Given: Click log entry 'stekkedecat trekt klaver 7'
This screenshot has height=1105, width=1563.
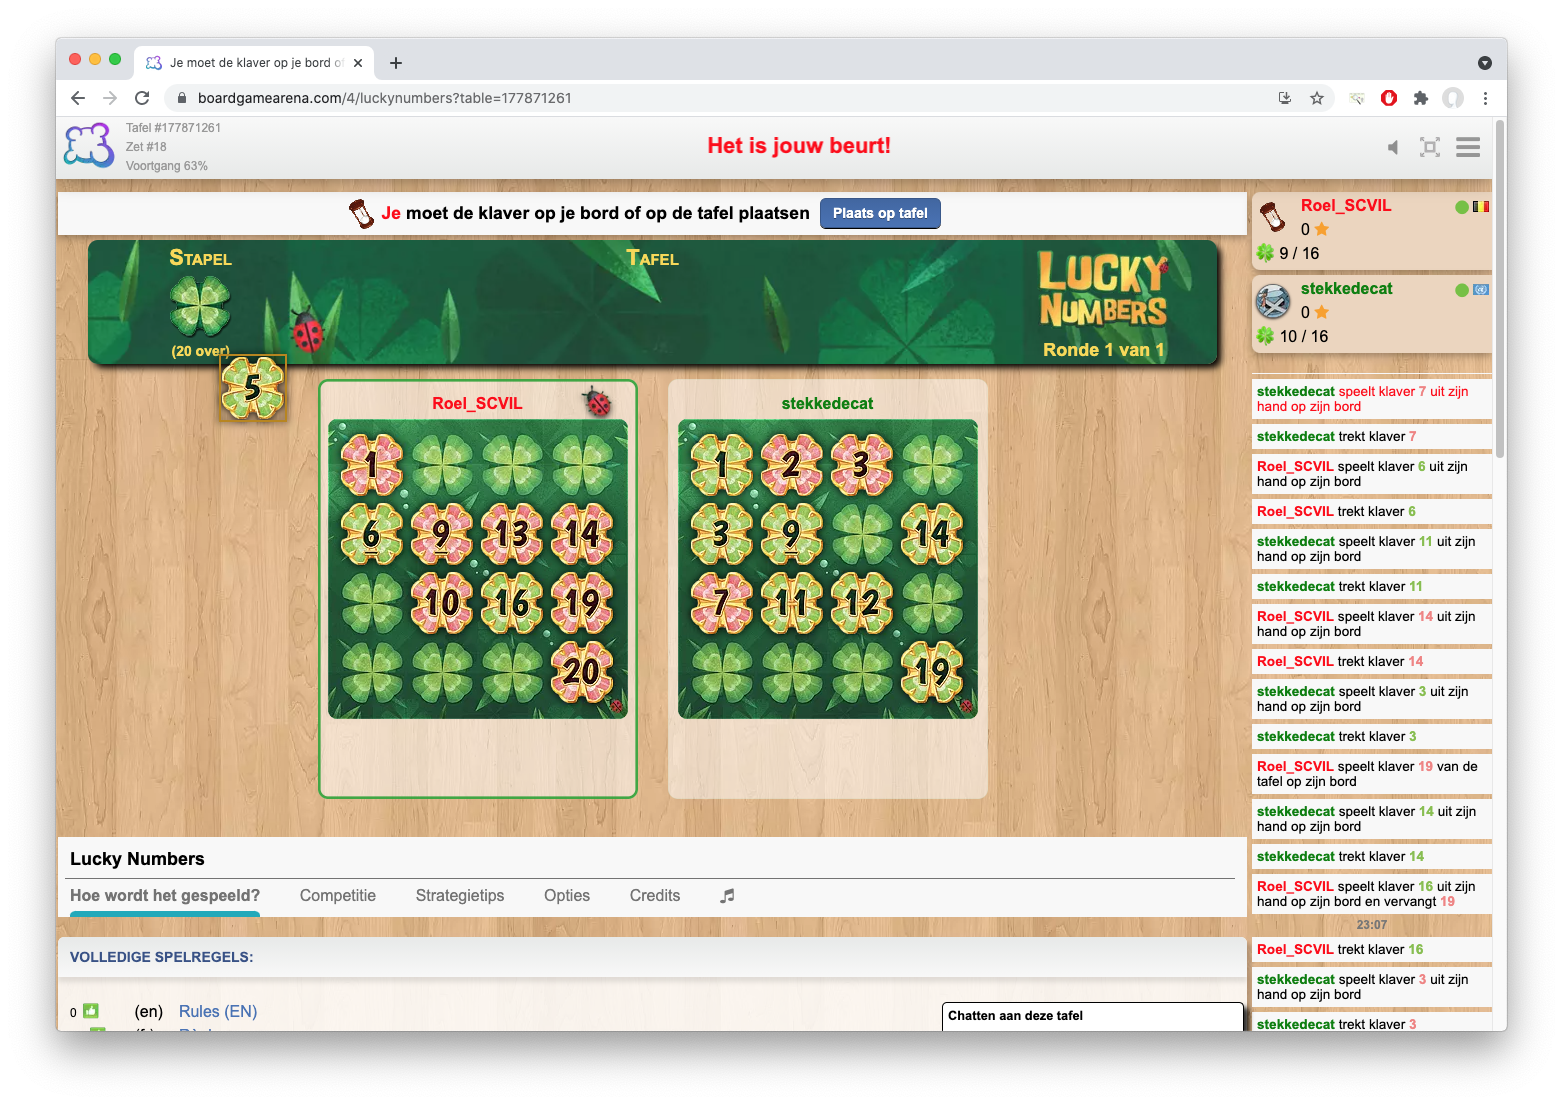Looking at the screenshot, I should click(1371, 437).
